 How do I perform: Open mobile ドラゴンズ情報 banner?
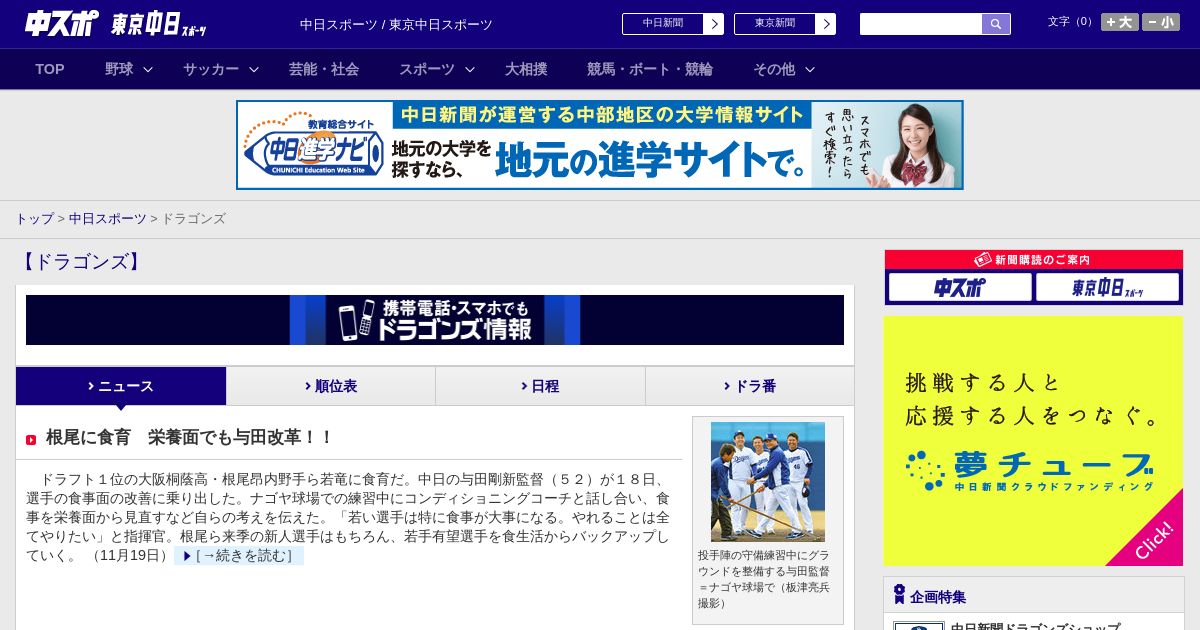(x=435, y=320)
